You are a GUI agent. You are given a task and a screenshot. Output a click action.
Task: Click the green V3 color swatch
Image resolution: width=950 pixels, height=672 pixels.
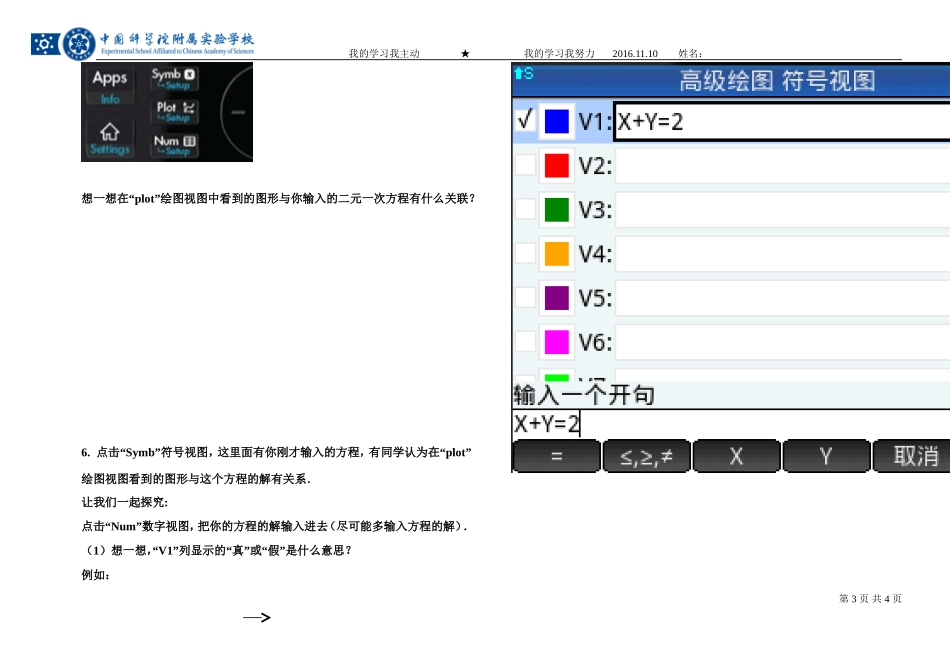[x=557, y=210]
